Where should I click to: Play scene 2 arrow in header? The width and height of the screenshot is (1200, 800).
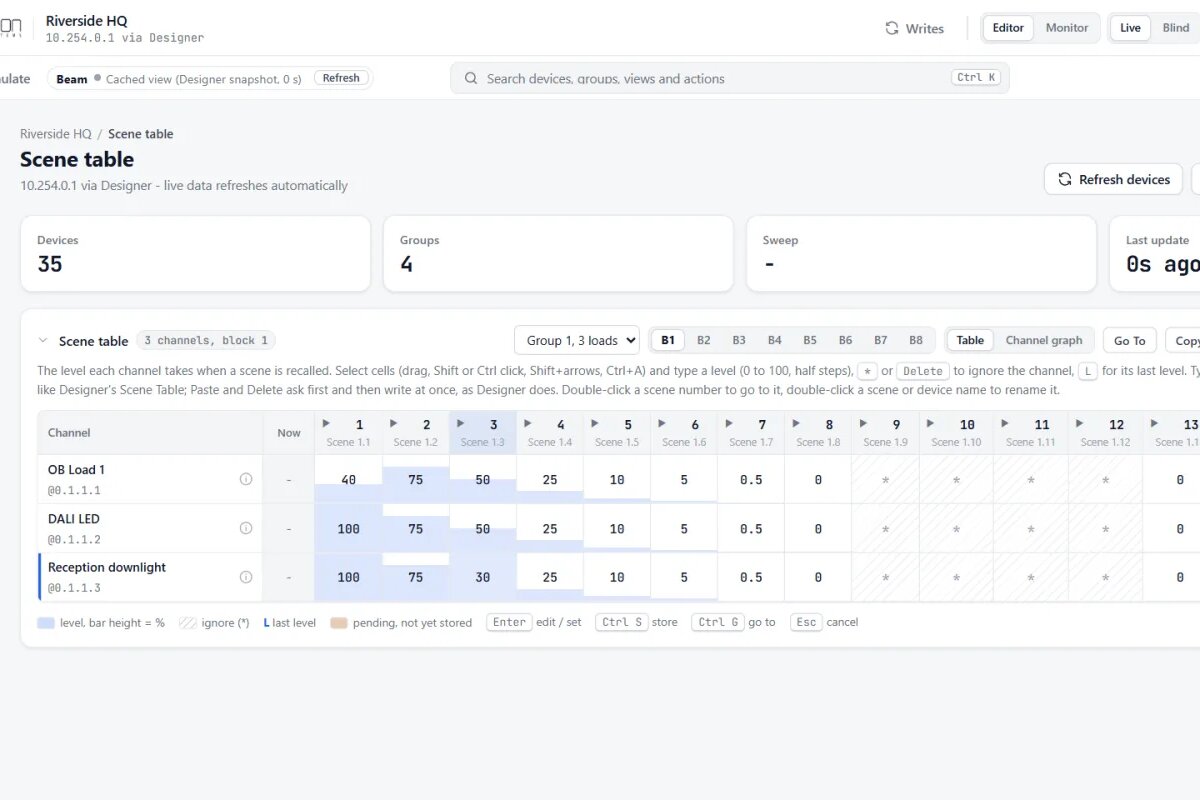[x=394, y=424]
